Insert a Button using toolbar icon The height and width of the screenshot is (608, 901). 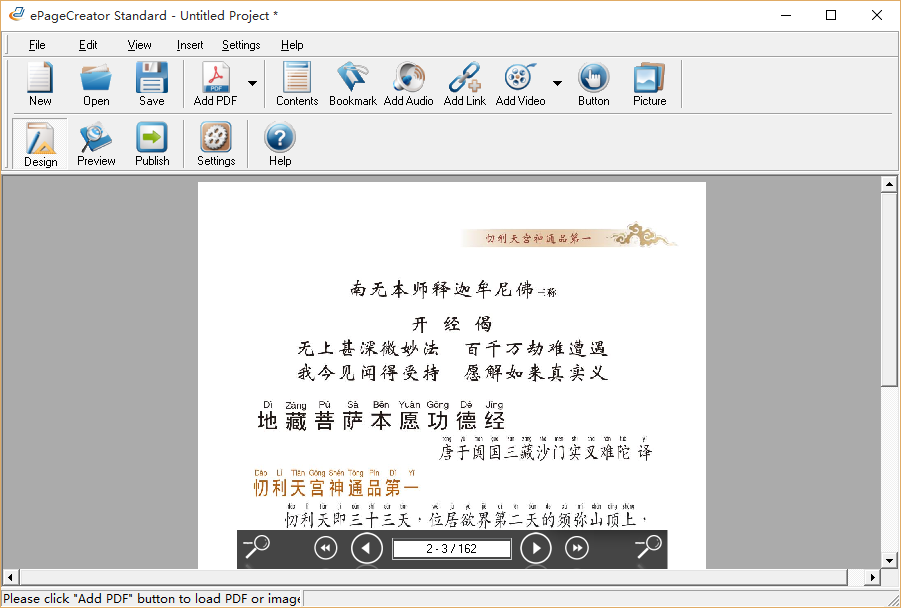[x=594, y=84]
